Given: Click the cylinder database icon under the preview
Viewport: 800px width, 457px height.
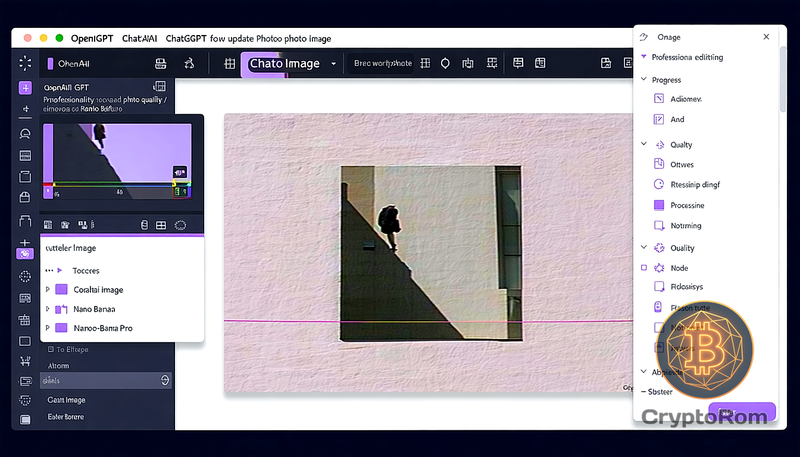Looking at the screenshot, I should 144,225.
